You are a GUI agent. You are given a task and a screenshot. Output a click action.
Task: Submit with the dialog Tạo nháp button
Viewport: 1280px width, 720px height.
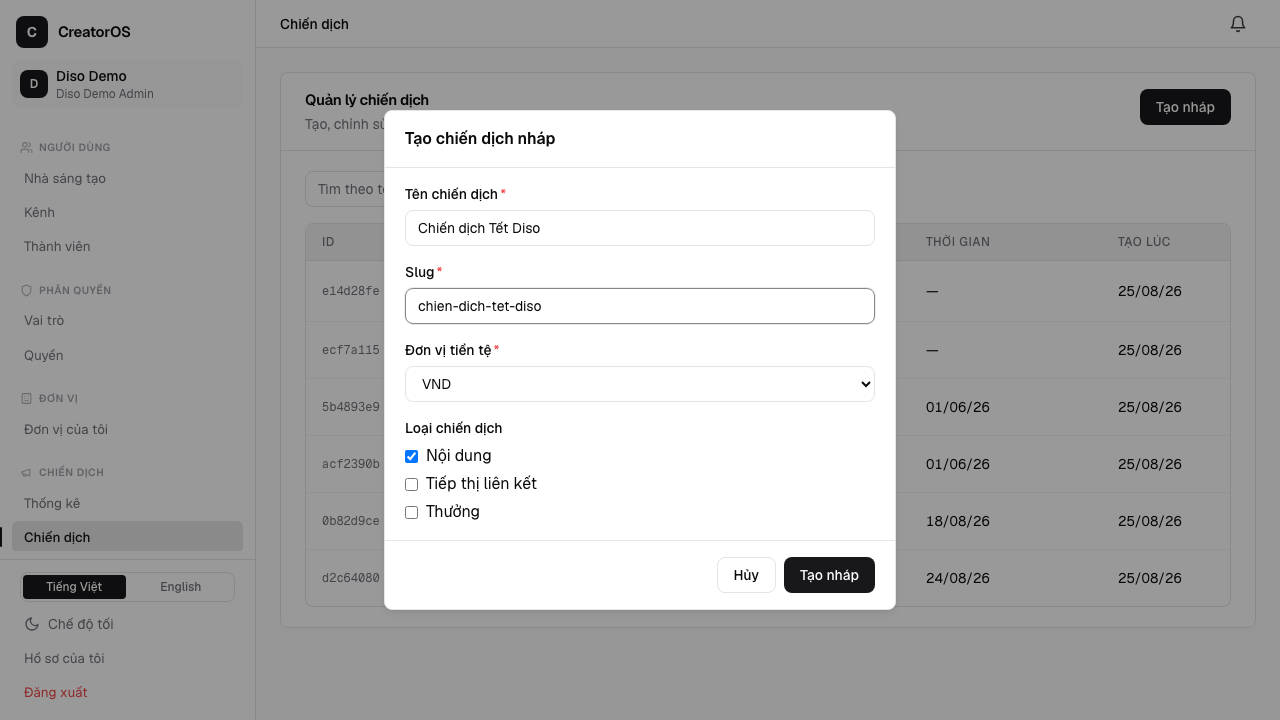[829, 575]
